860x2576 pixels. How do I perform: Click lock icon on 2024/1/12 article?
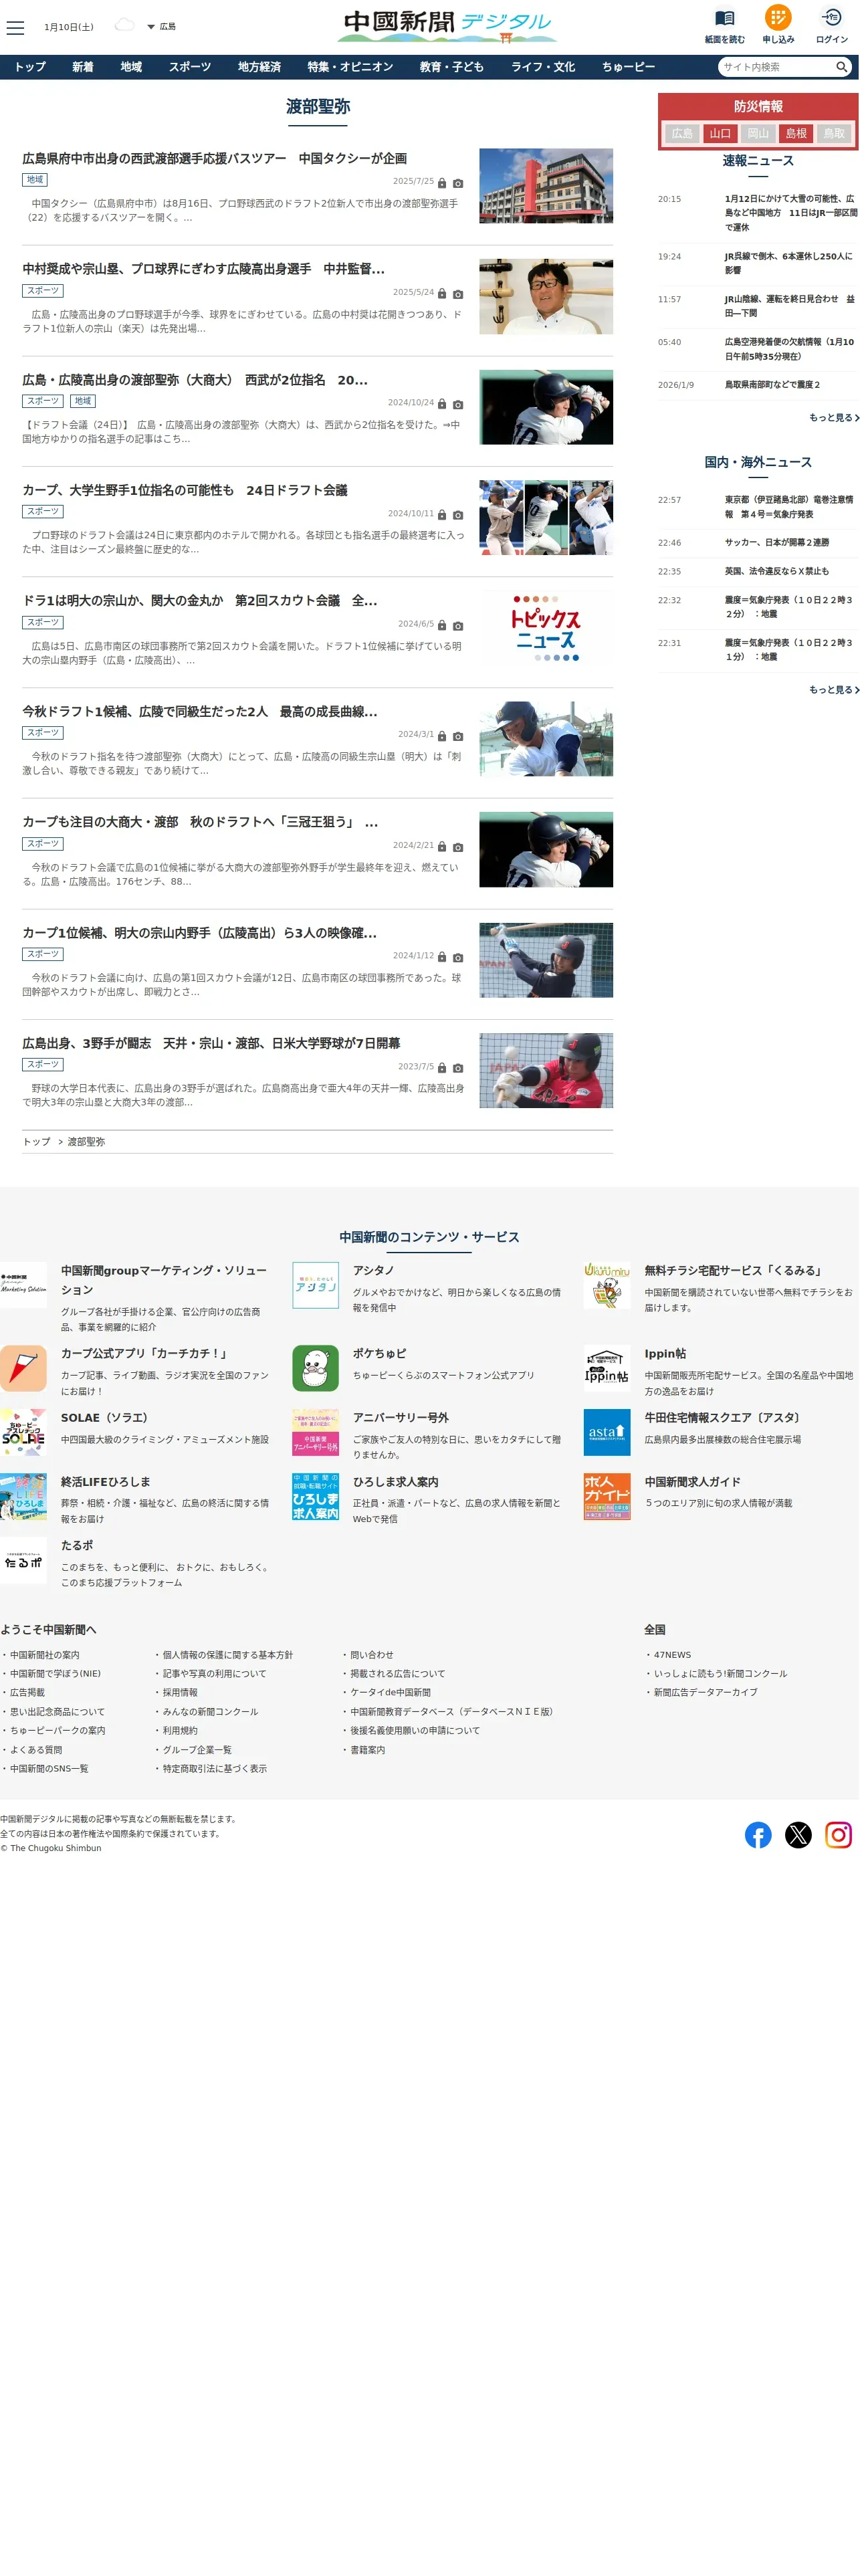pos(442,957)
